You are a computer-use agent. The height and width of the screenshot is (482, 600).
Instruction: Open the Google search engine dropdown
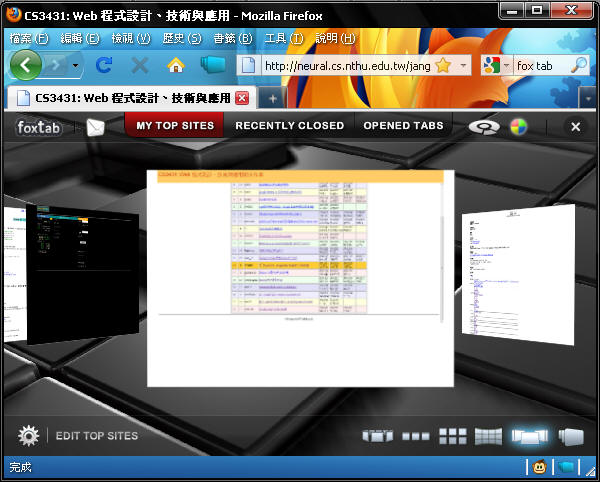click(x=506, y=65)
